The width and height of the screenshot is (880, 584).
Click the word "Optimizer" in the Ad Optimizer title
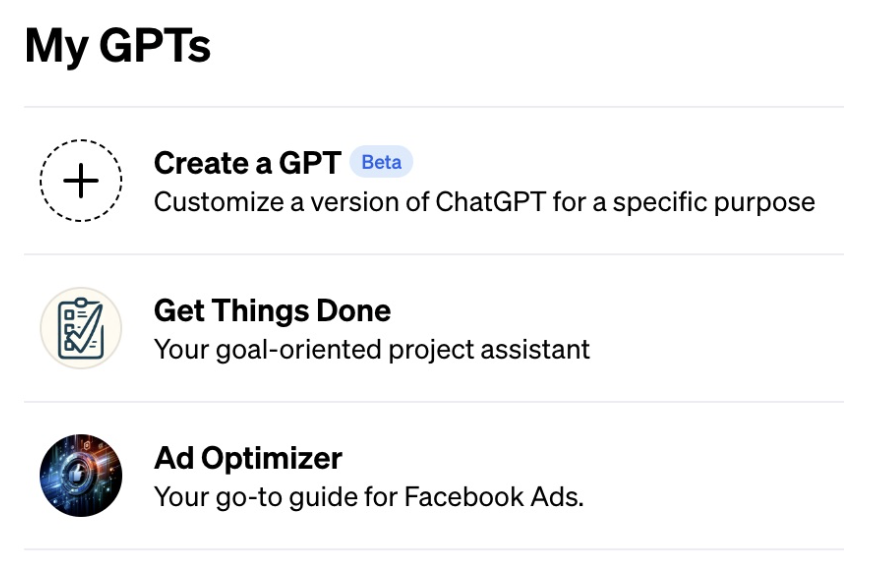(x=271, y=458)
